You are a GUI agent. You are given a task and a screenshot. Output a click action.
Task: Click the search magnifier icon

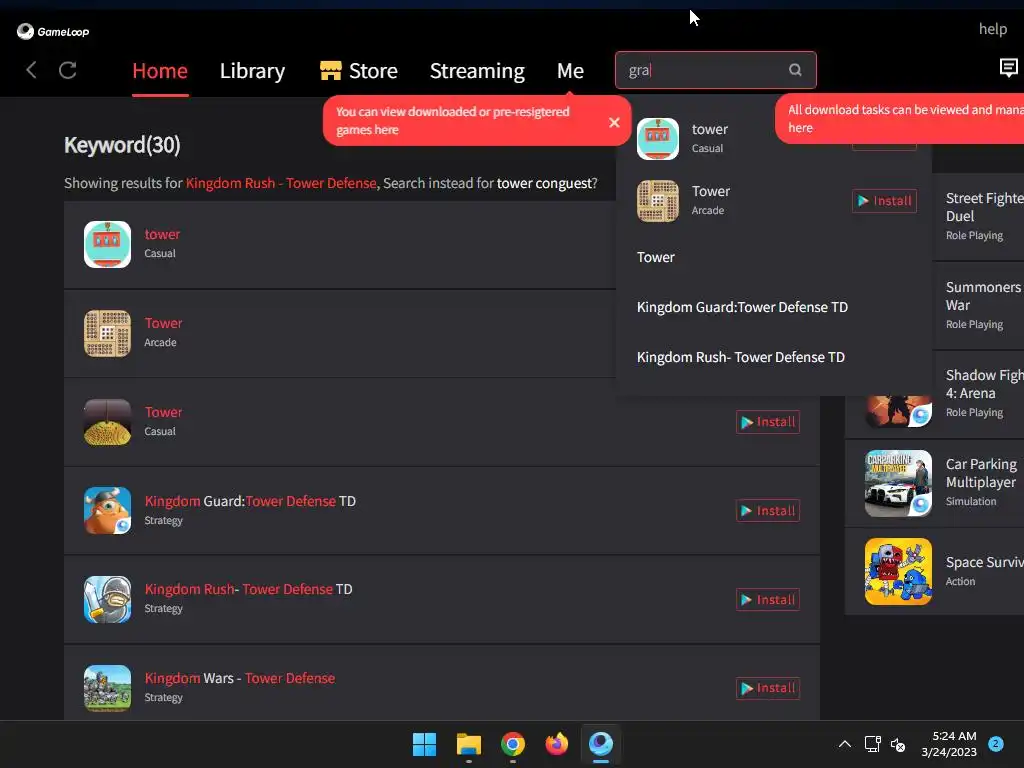[x=795, y=70]
